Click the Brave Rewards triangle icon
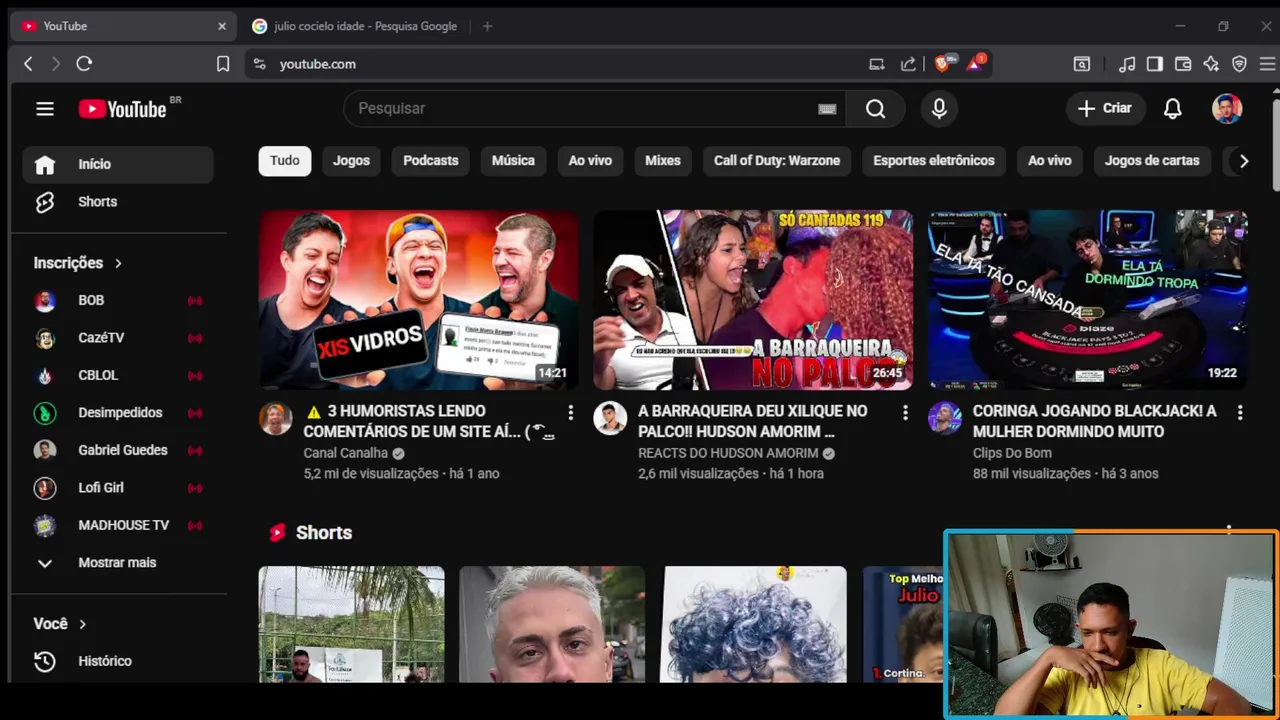The image size is (1280, 720). [975, 64]
